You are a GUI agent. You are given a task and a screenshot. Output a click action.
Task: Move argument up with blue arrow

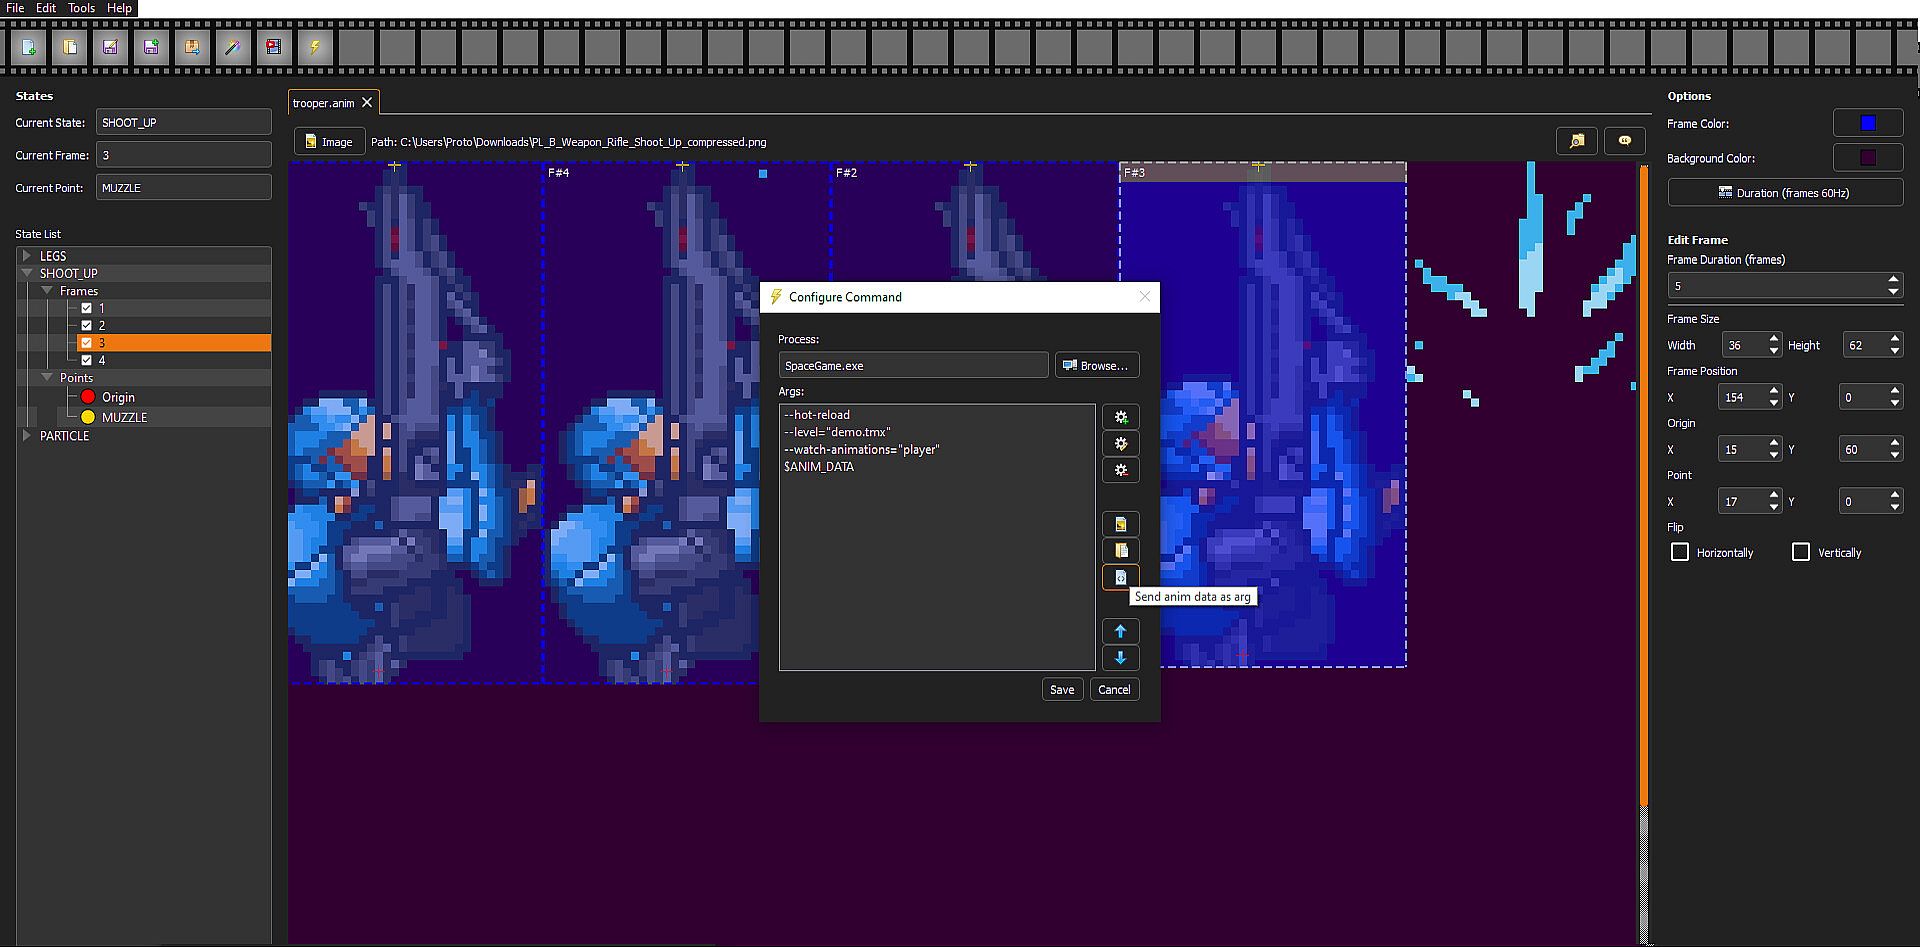(x=1120, y=631)
